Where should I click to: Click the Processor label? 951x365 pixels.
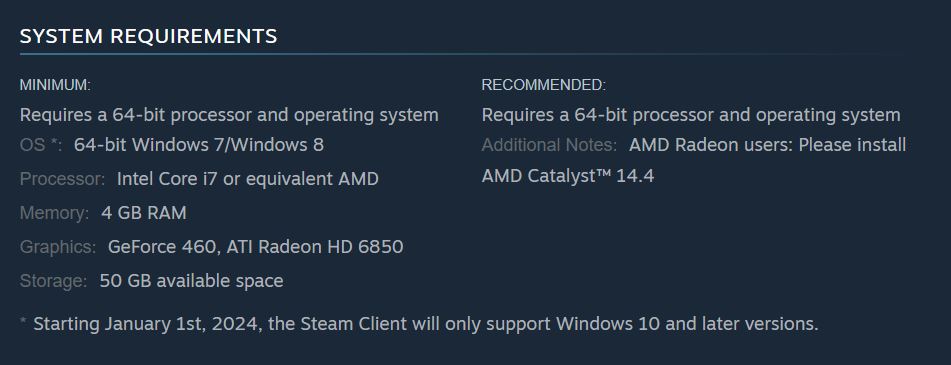click(63, 179)
